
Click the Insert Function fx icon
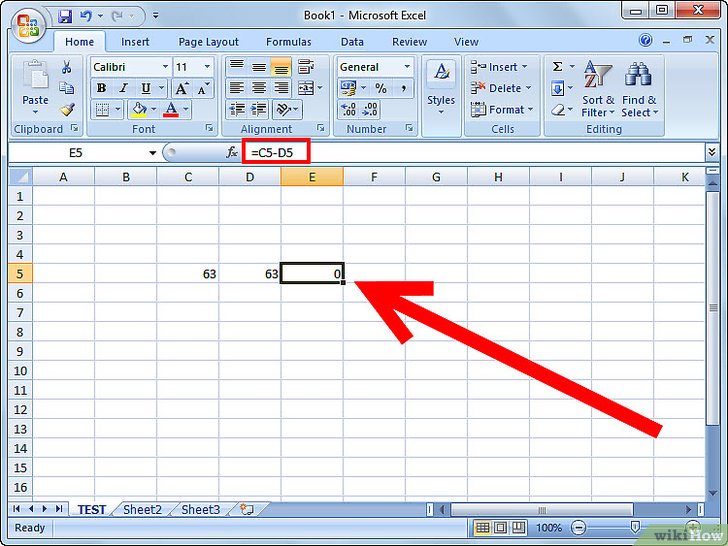pos(232,152)
